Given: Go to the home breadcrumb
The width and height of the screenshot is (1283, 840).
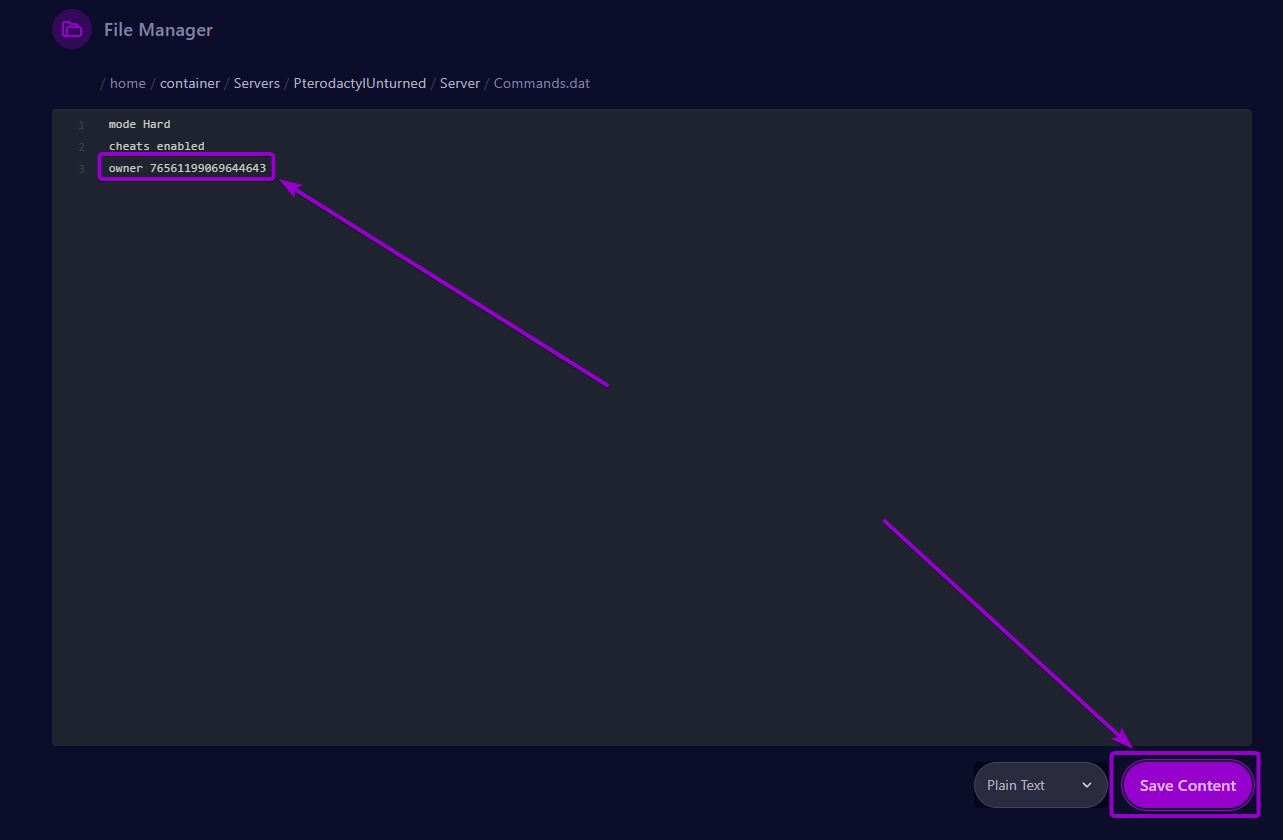Looking at the screenshot, I should pos(127,83).
